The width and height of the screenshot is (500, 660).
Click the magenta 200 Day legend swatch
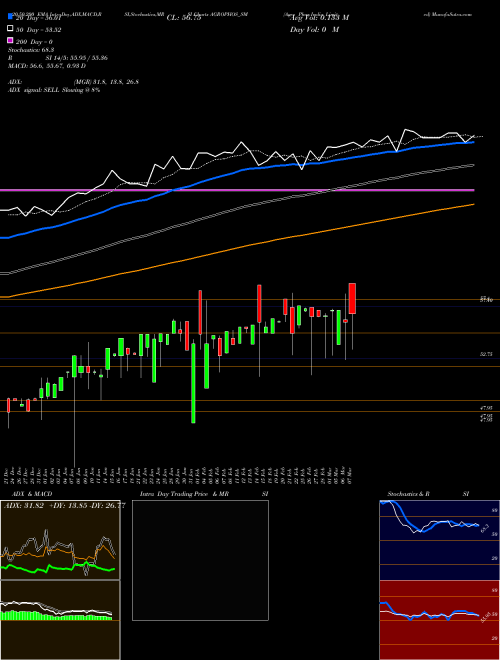(x=10, y=41)
